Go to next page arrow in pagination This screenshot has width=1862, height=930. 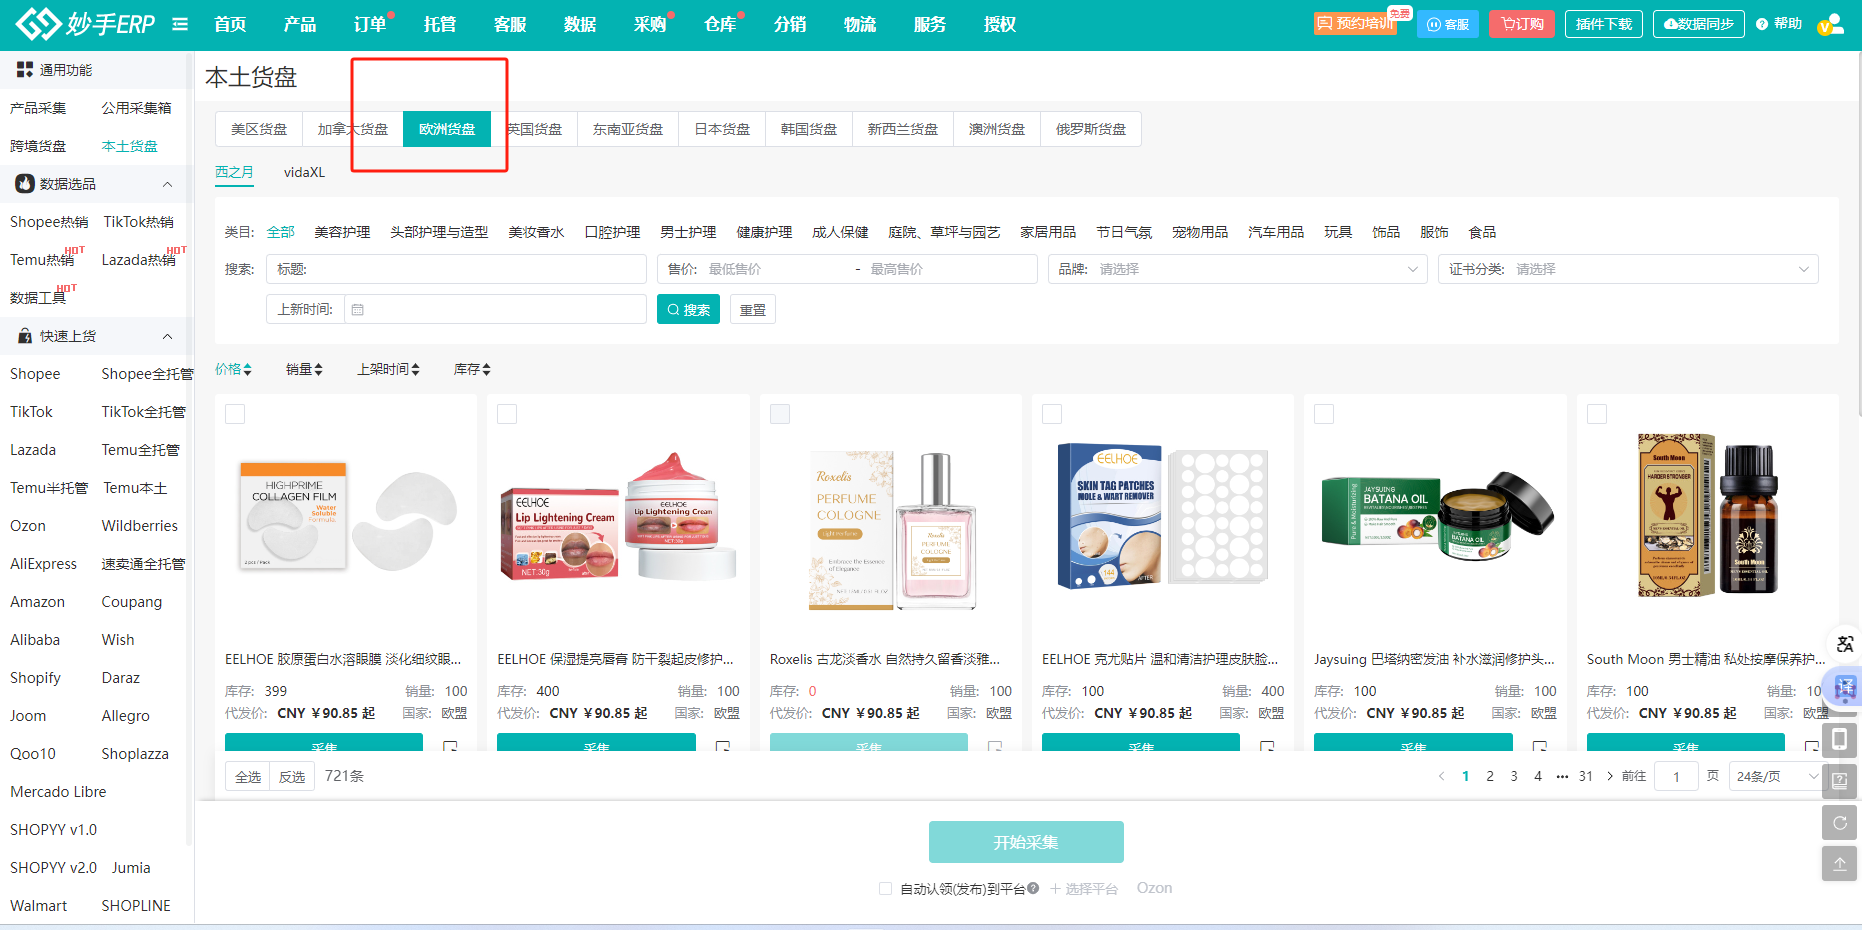tap(1610, 776)
